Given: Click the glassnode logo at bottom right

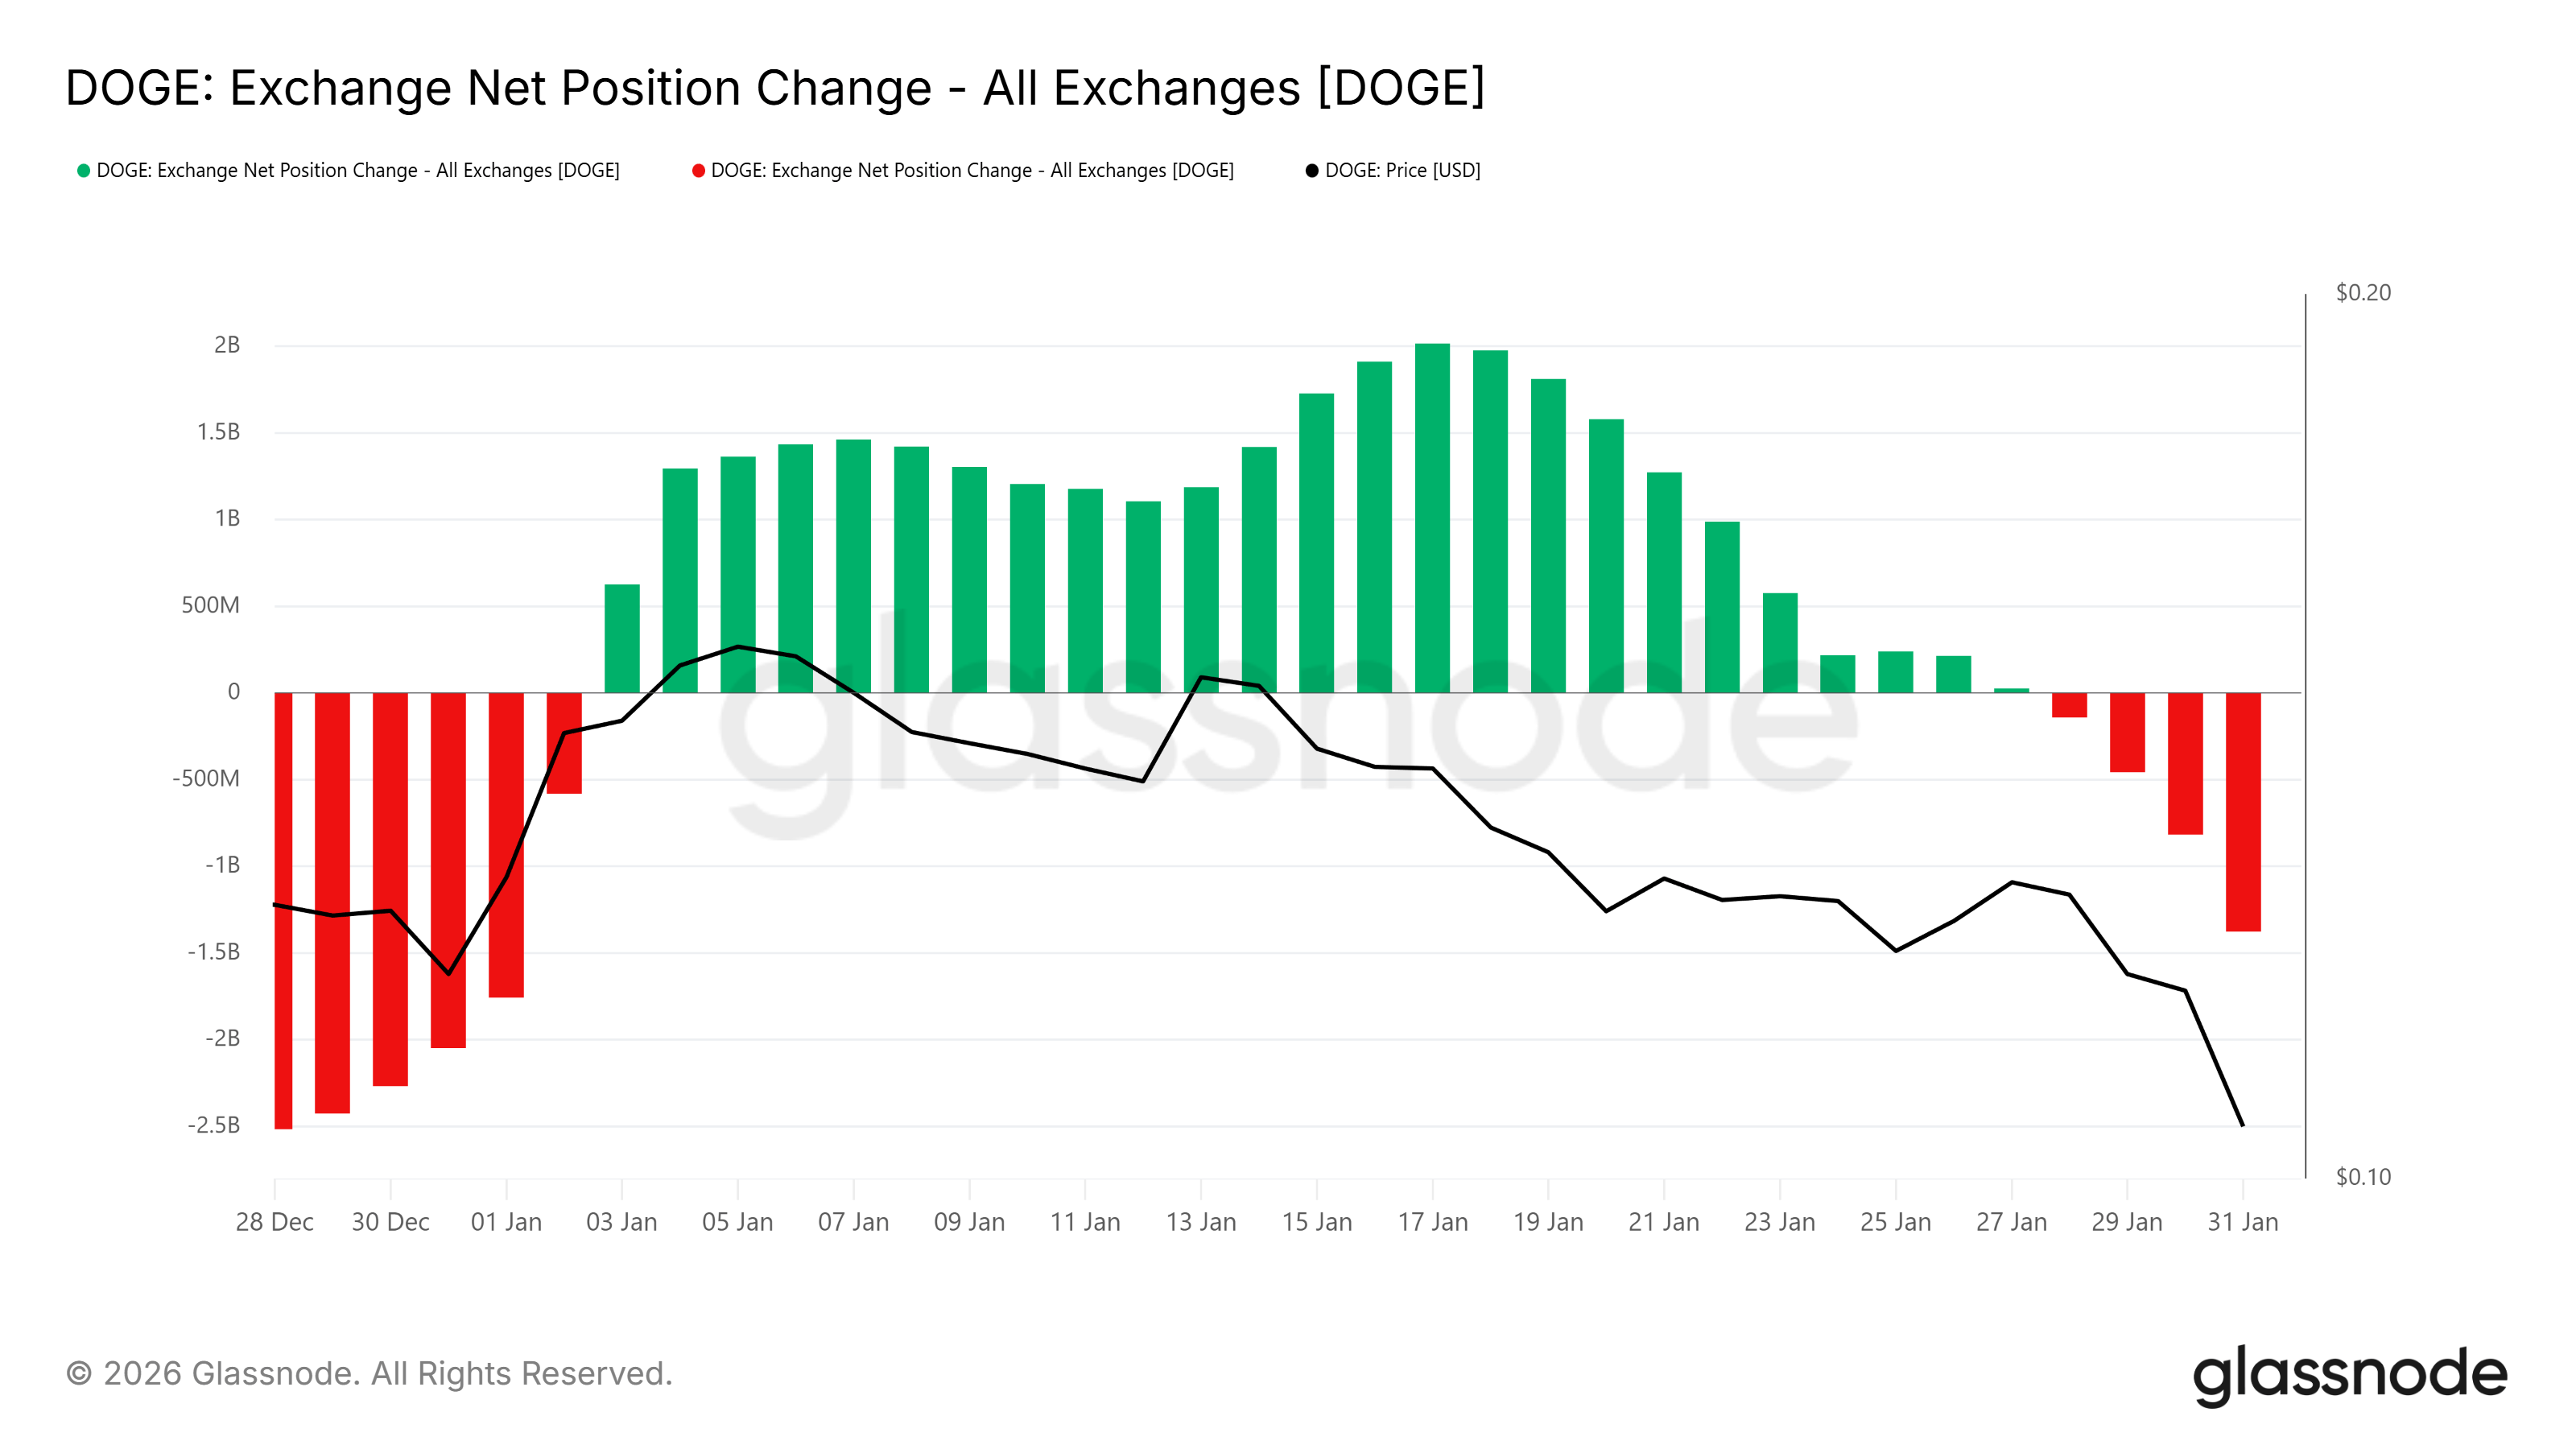Looking at the screenshot, I should pos(2350,1374).
